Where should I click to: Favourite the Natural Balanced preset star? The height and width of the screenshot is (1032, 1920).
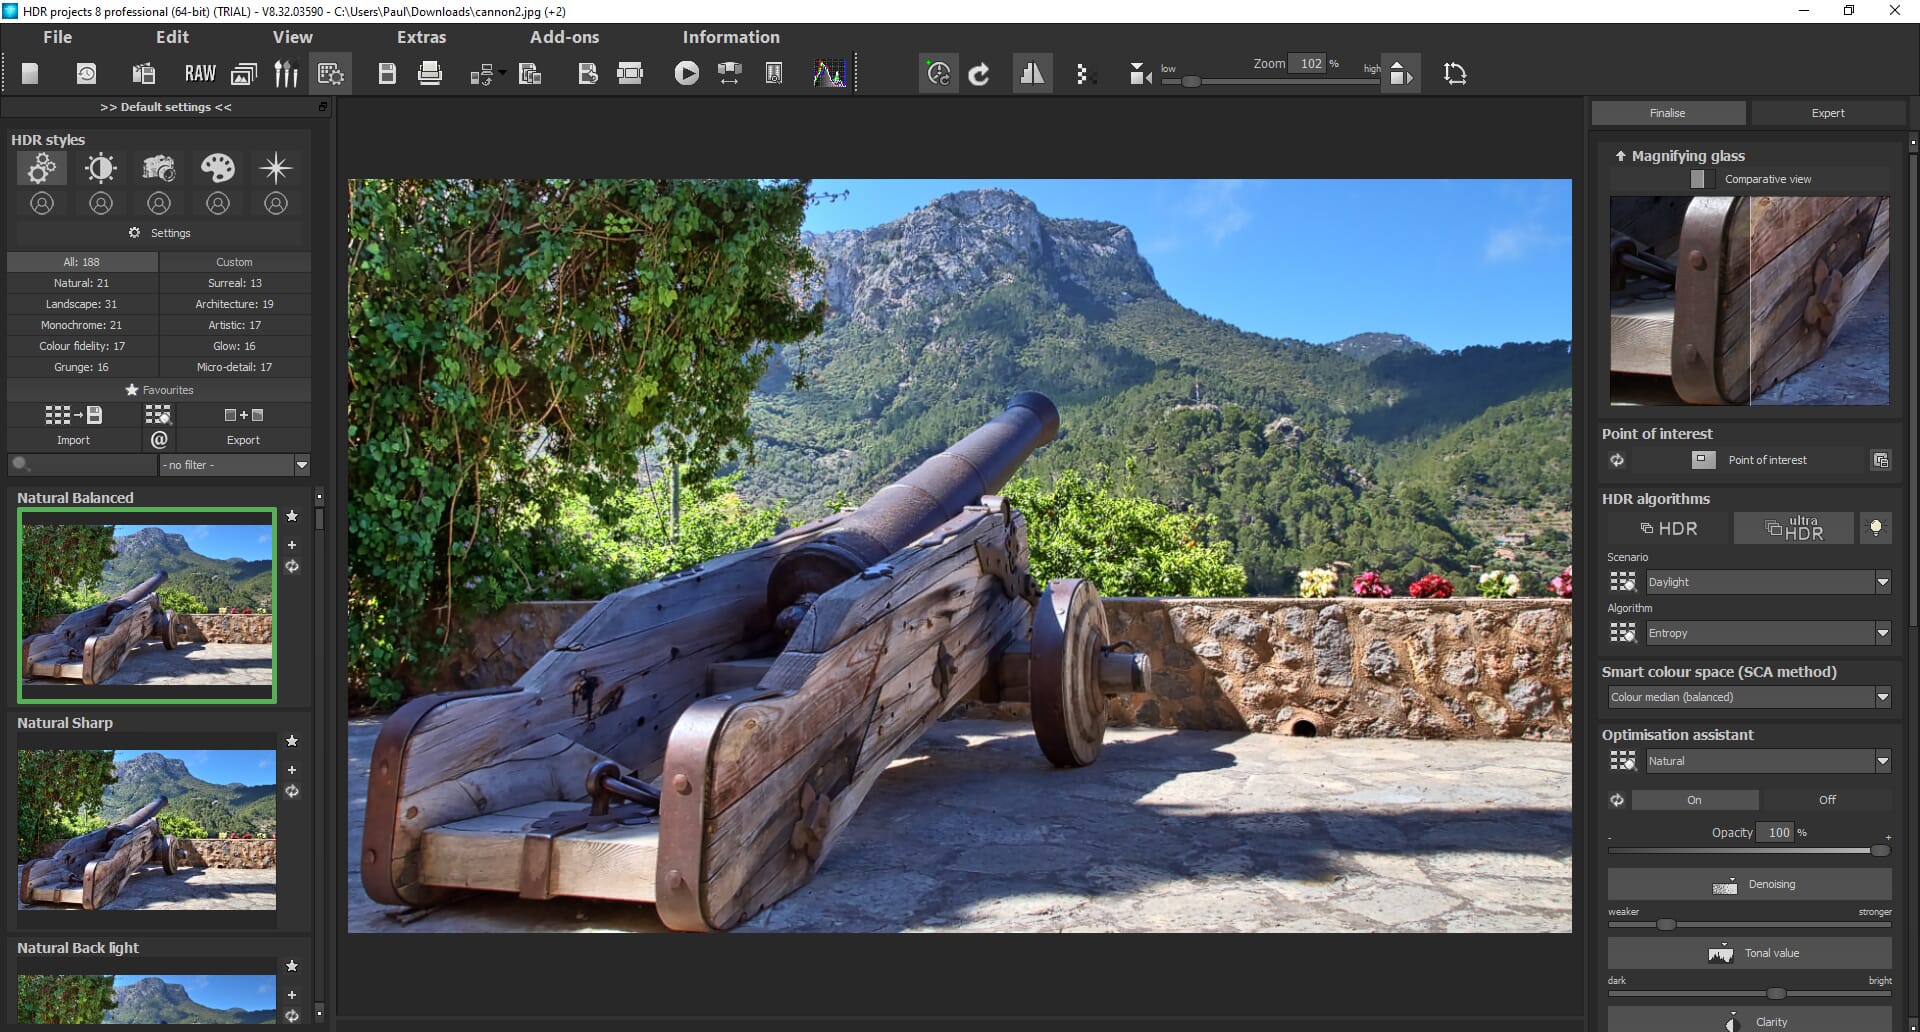[292, 516]
